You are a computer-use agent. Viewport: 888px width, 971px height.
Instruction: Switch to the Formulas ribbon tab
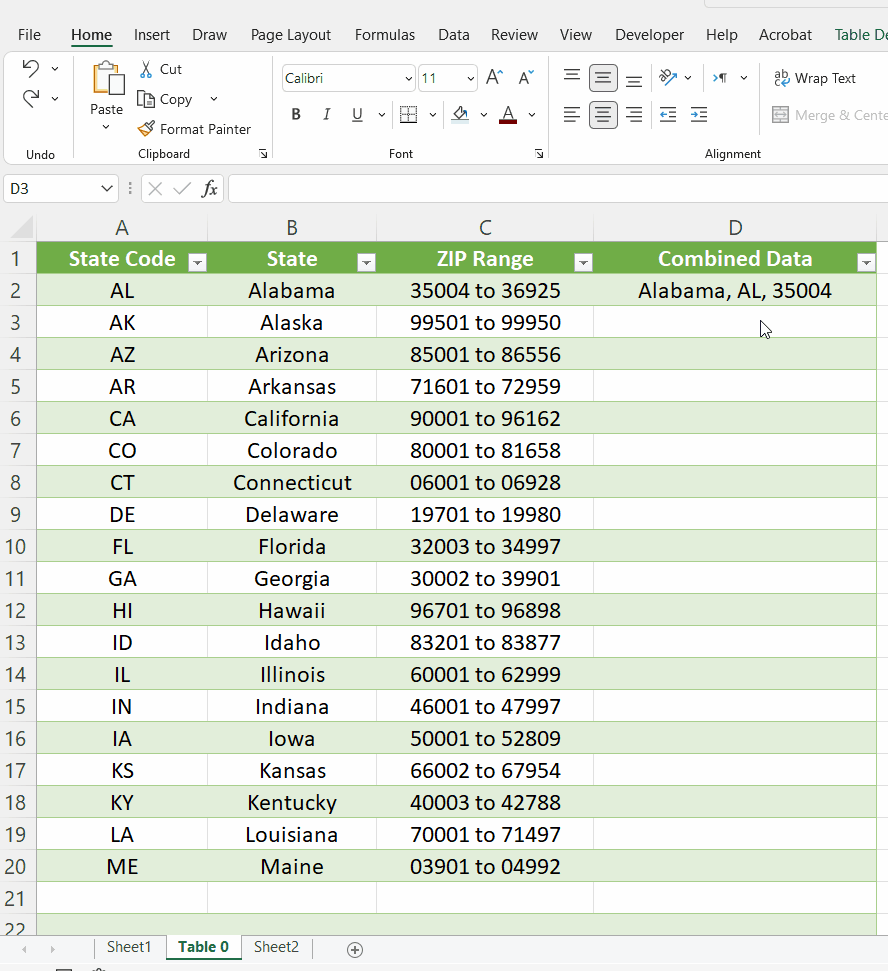(385, 34)
